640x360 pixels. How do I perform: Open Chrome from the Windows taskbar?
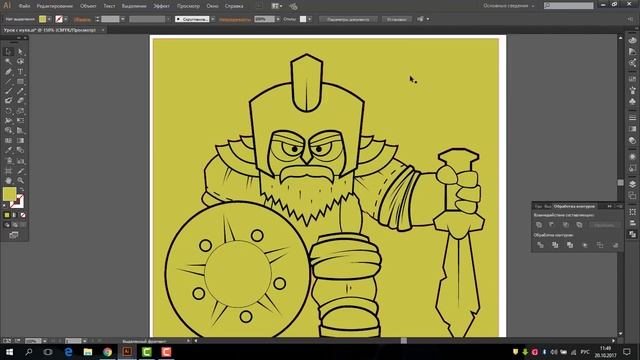click(x=107, y=352)
